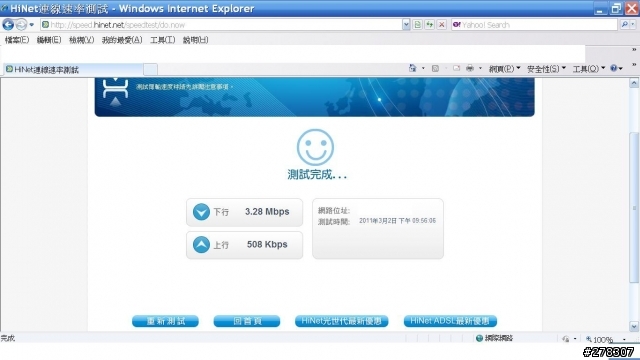Click the IE icon in title bar

[x=4, y=8]
